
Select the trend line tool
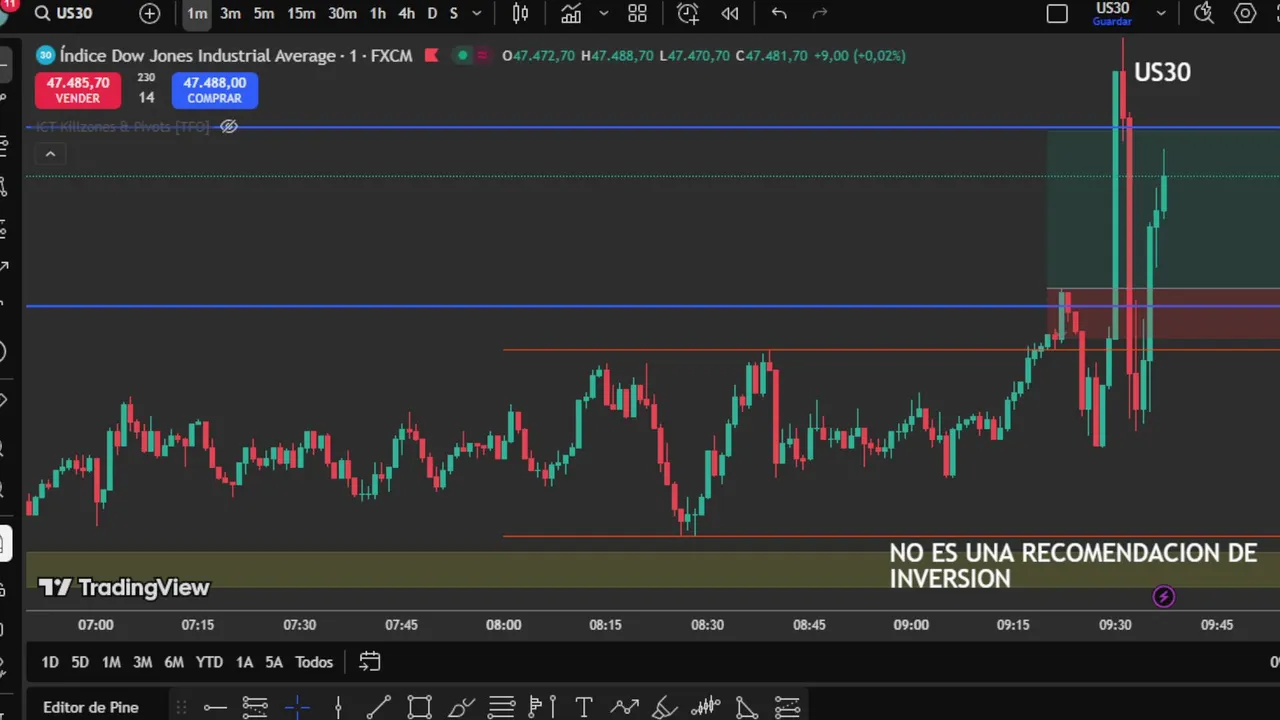pos(378,707)
